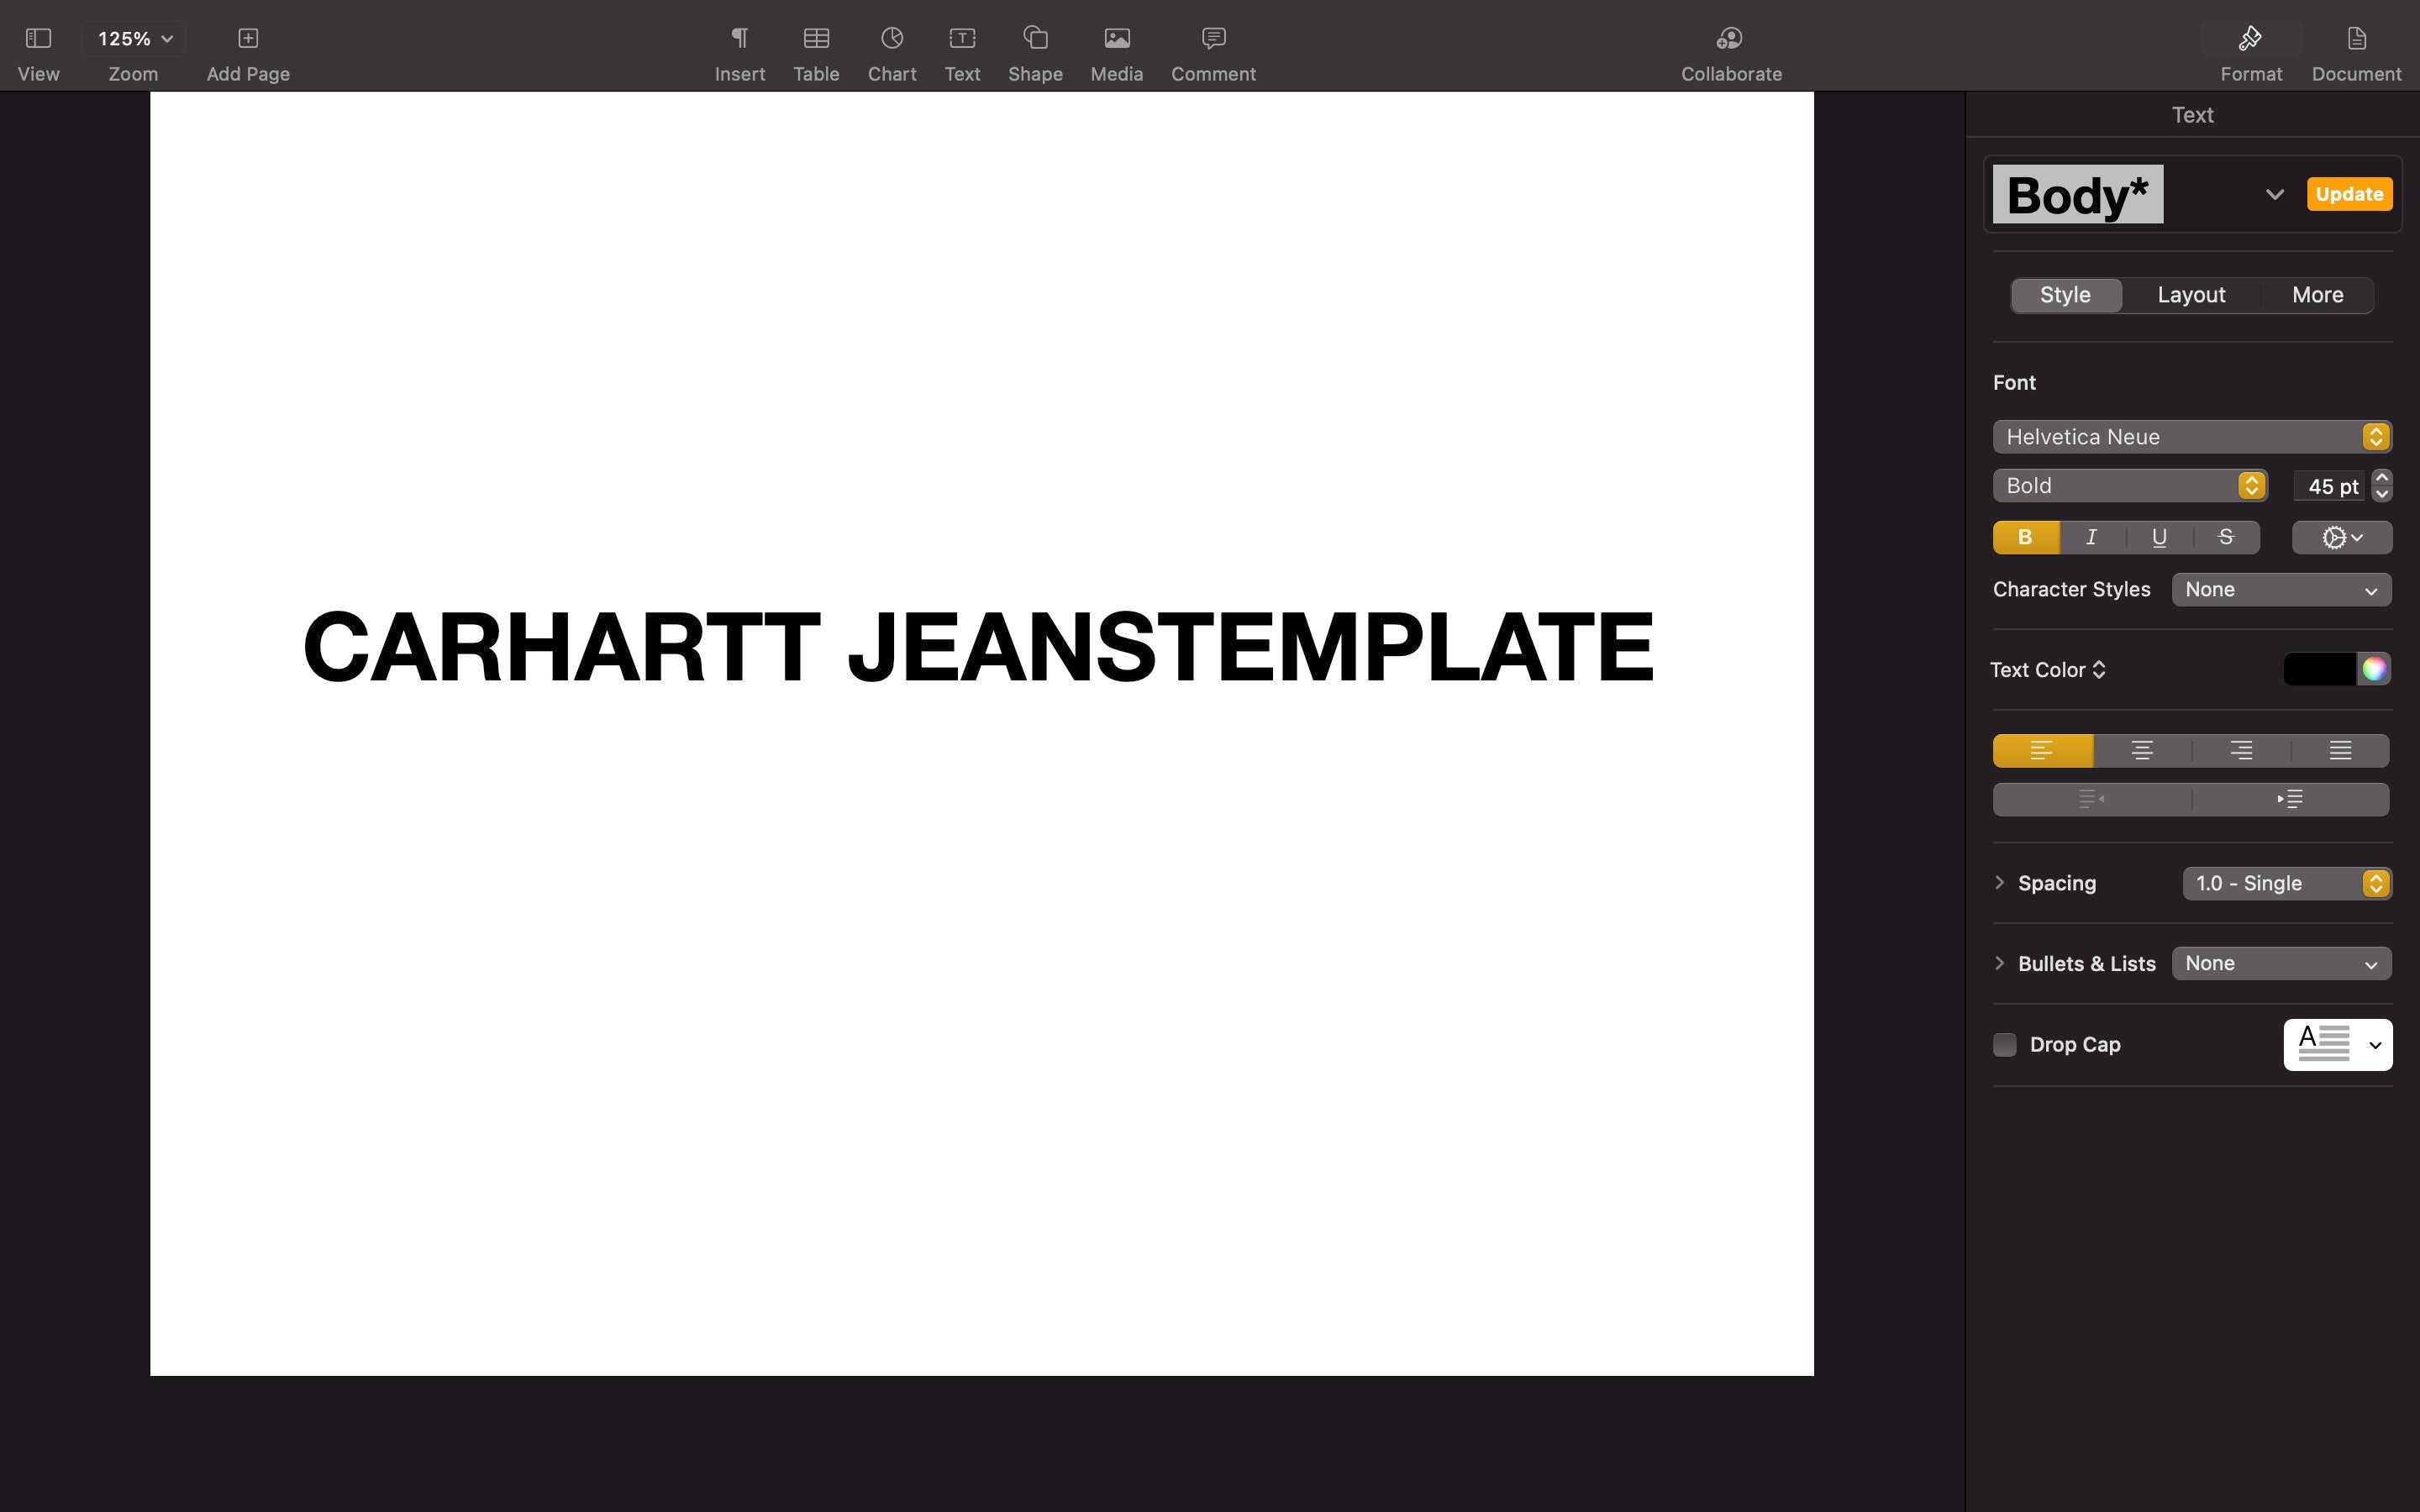Expand the Spacing section
Image resolution: width=2420 pixels, height=1512 pixels.
pyautogui.click(x=1999, y=883)
